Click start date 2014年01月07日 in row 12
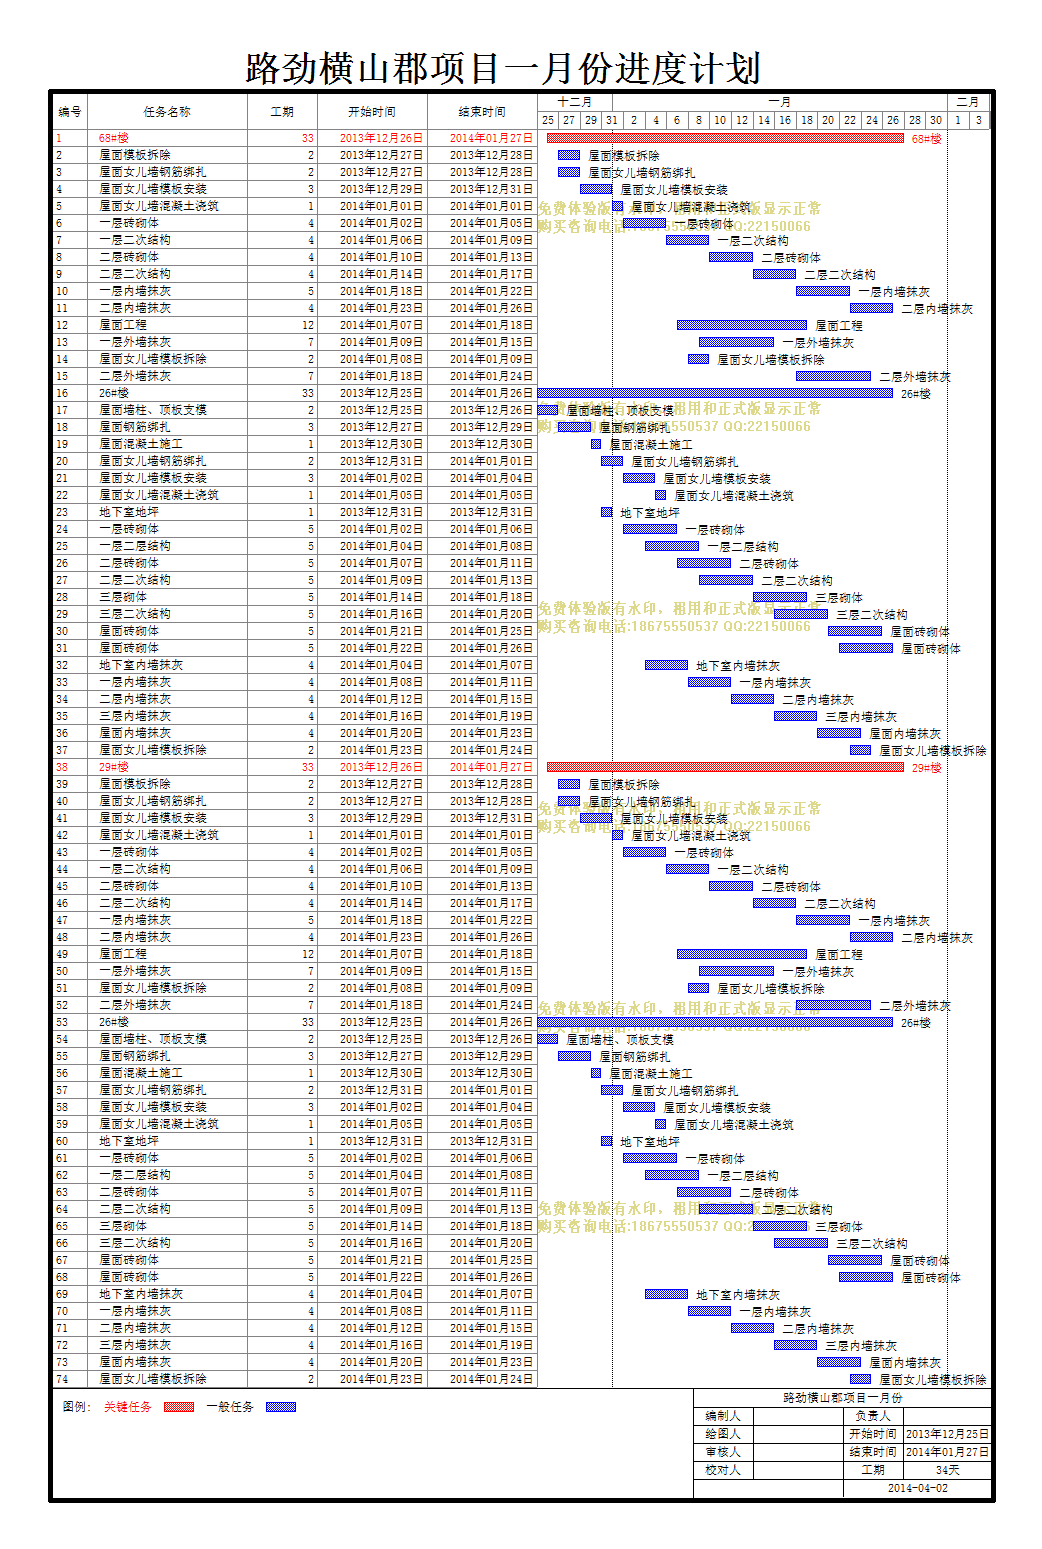Screen dimensions: 1042x1549 click(x=381, y=325)
